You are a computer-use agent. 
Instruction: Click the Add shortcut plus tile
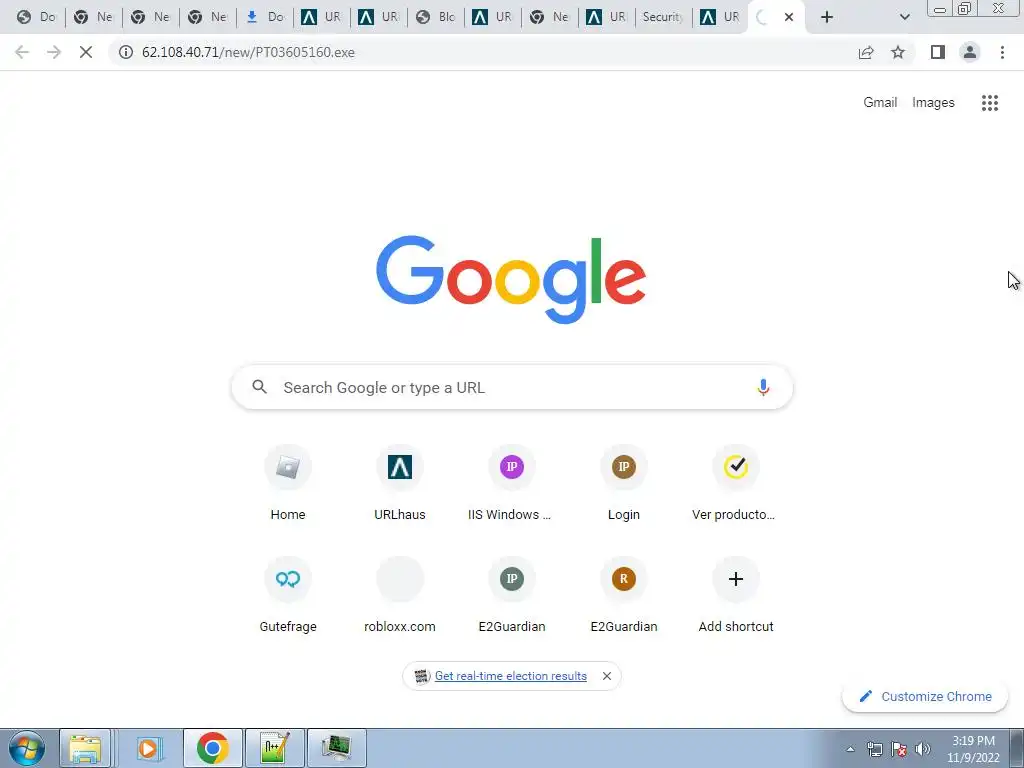point(735,595)
